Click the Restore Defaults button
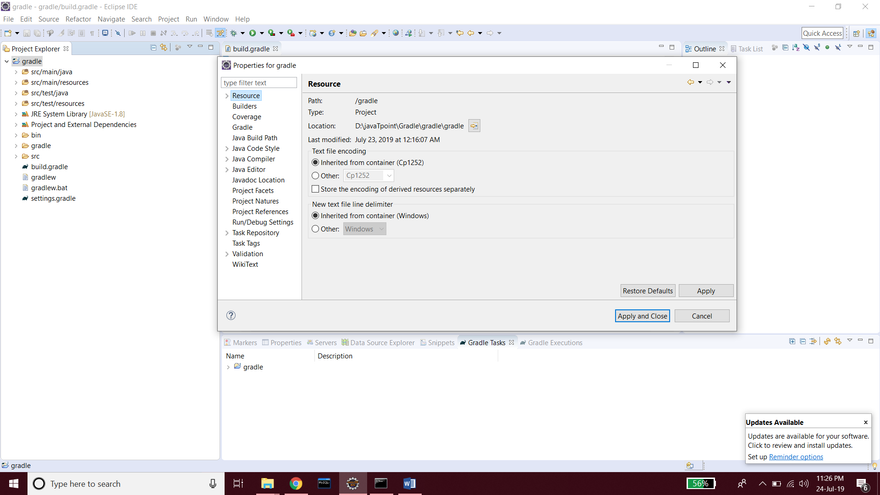The image size is (880, 495). tap(647, 291)
